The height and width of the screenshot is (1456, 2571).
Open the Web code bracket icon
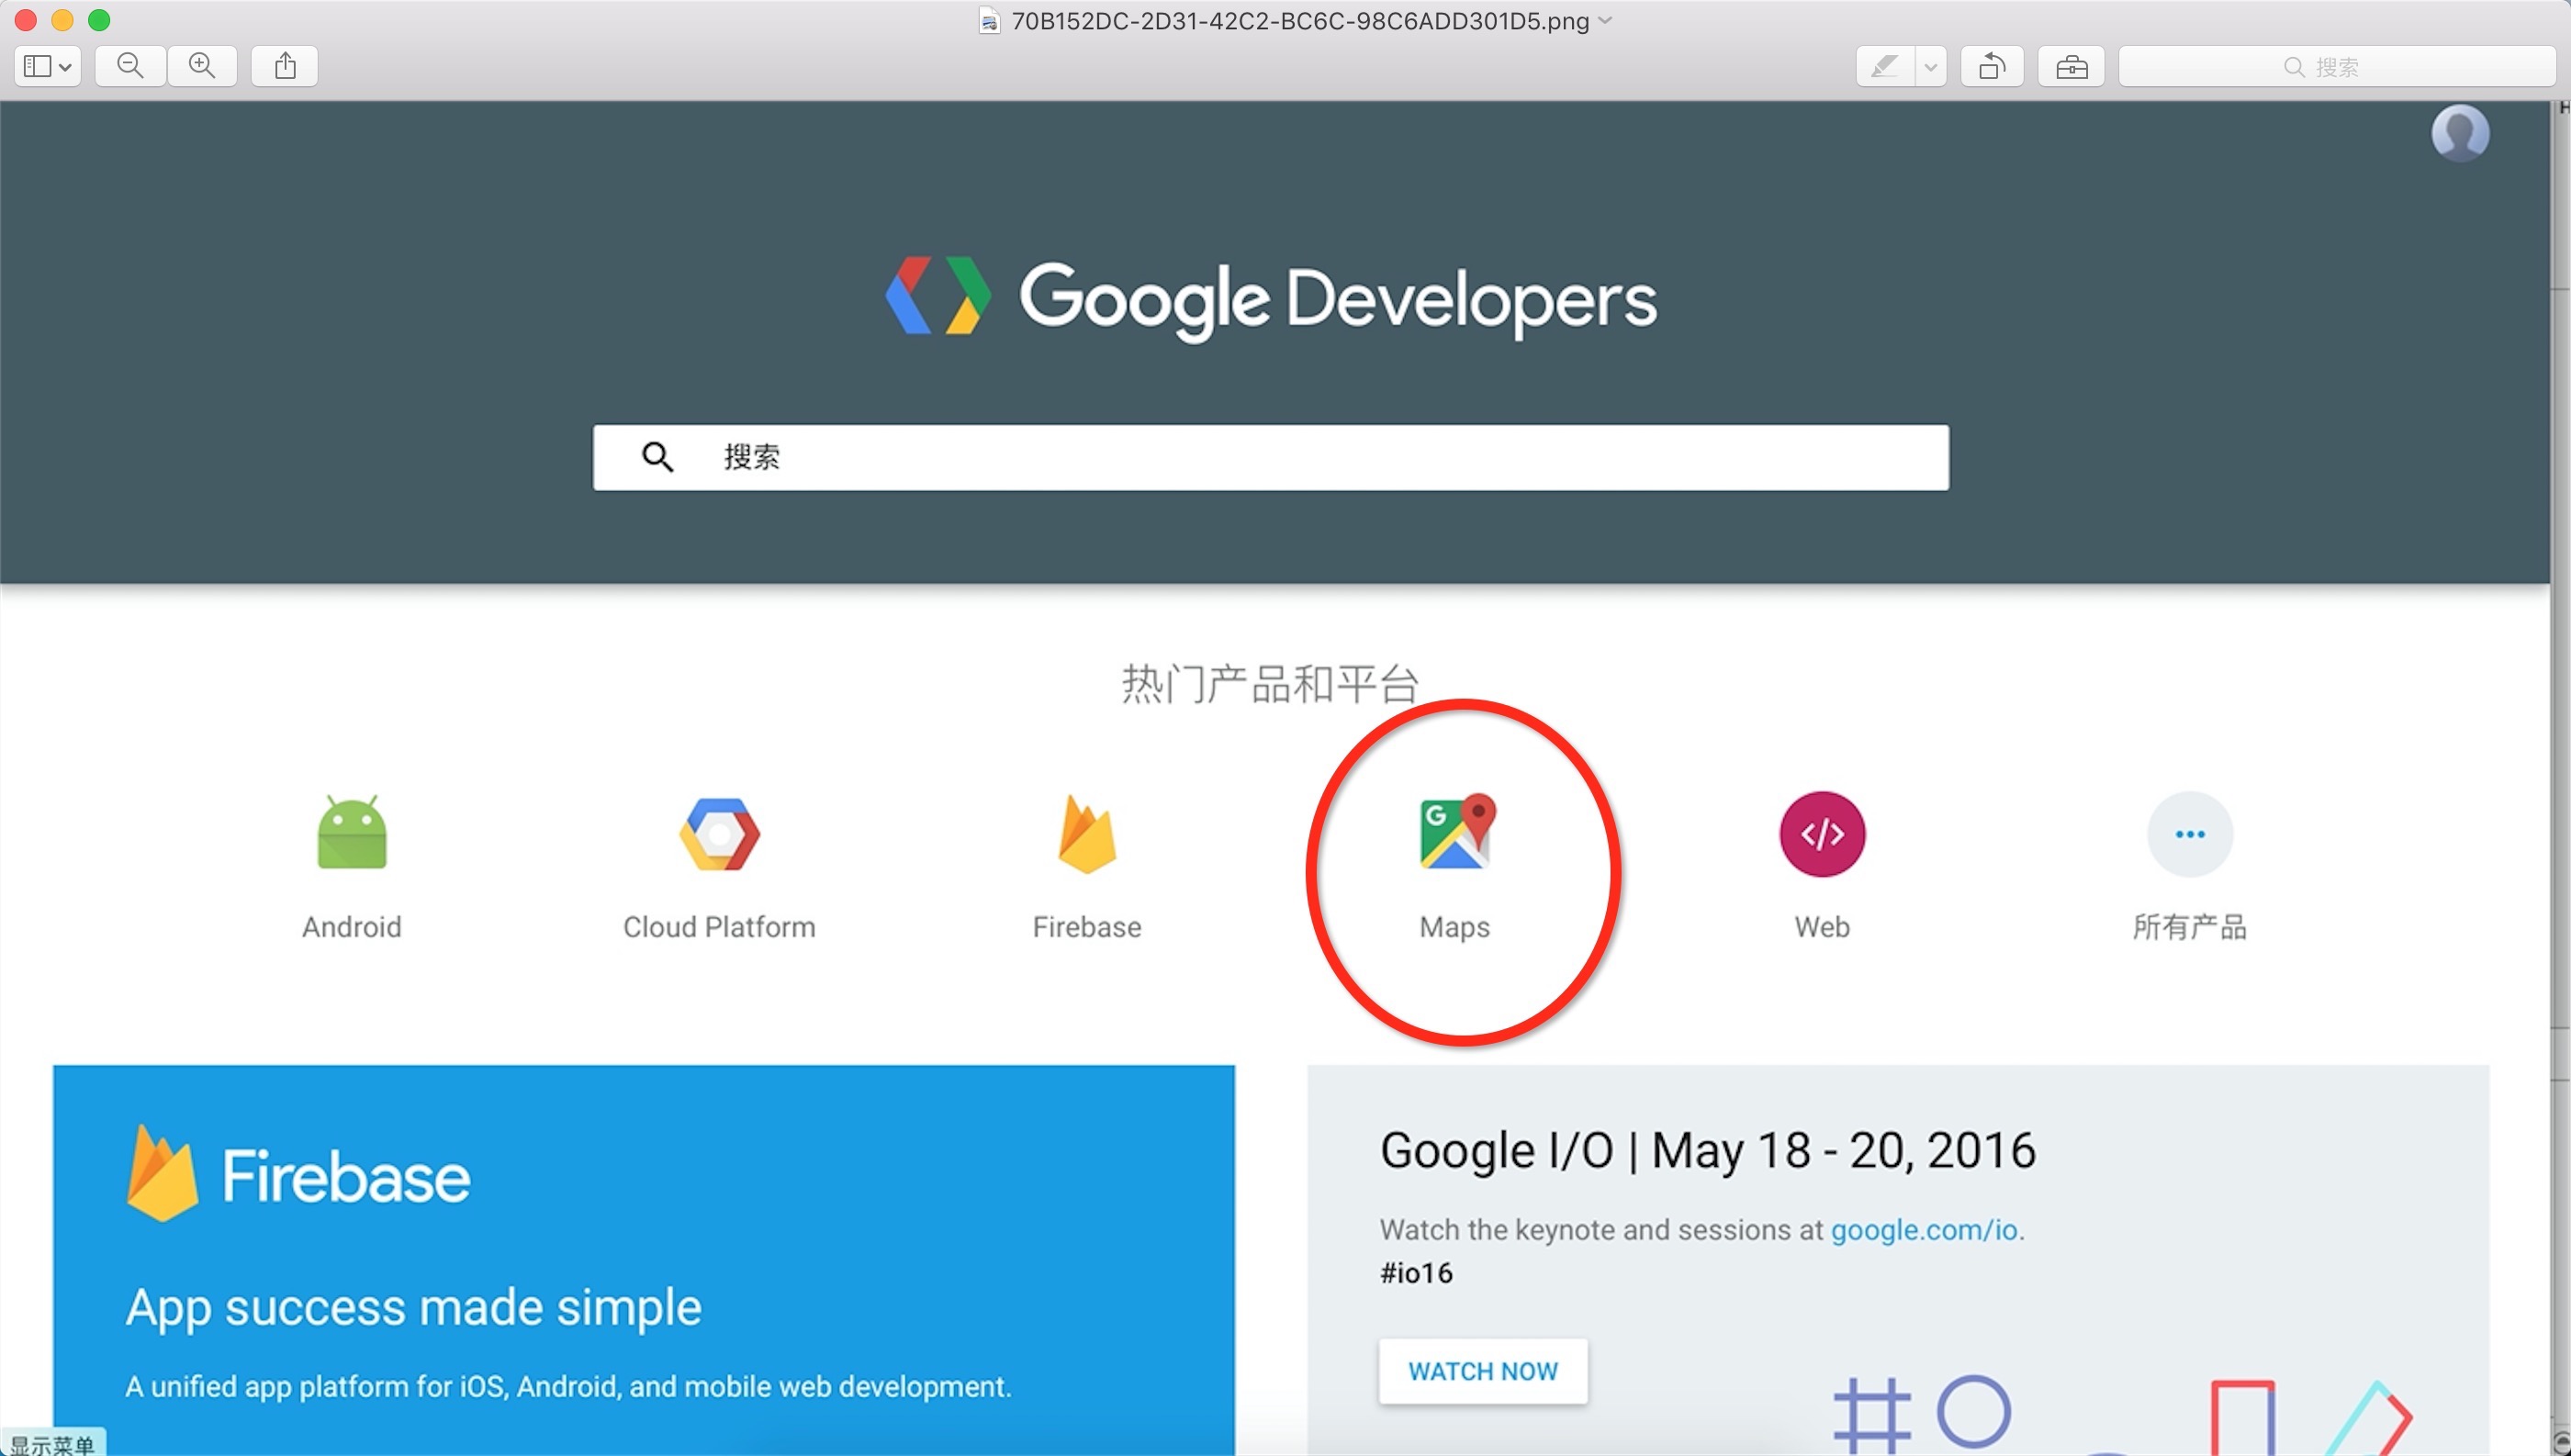coord(1822,834)
